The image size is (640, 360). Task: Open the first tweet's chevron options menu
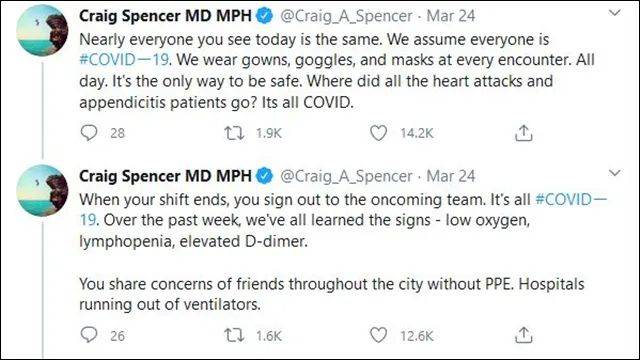tap(614, 13)
